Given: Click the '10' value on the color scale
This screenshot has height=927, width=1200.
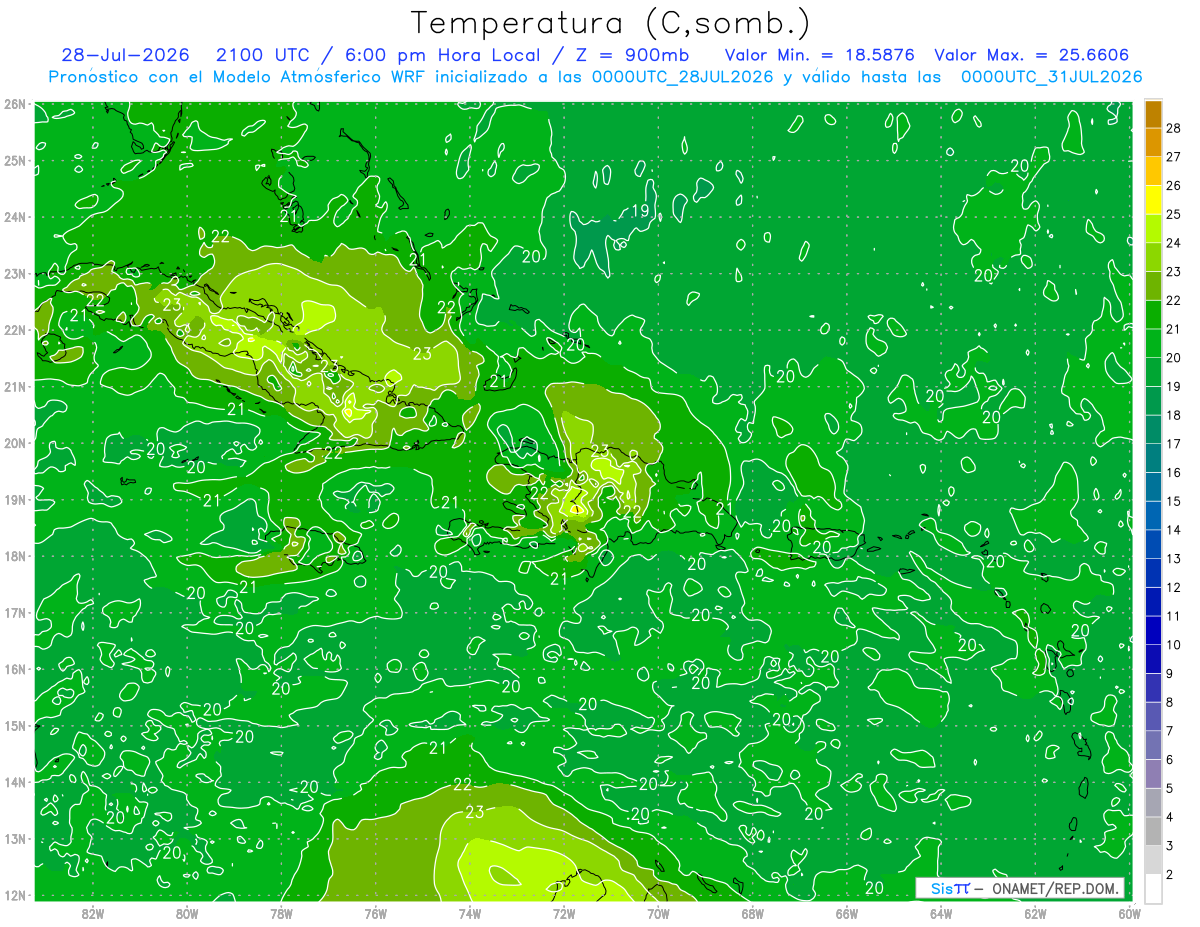Looking at the screenshot, I should (1174, 645).
